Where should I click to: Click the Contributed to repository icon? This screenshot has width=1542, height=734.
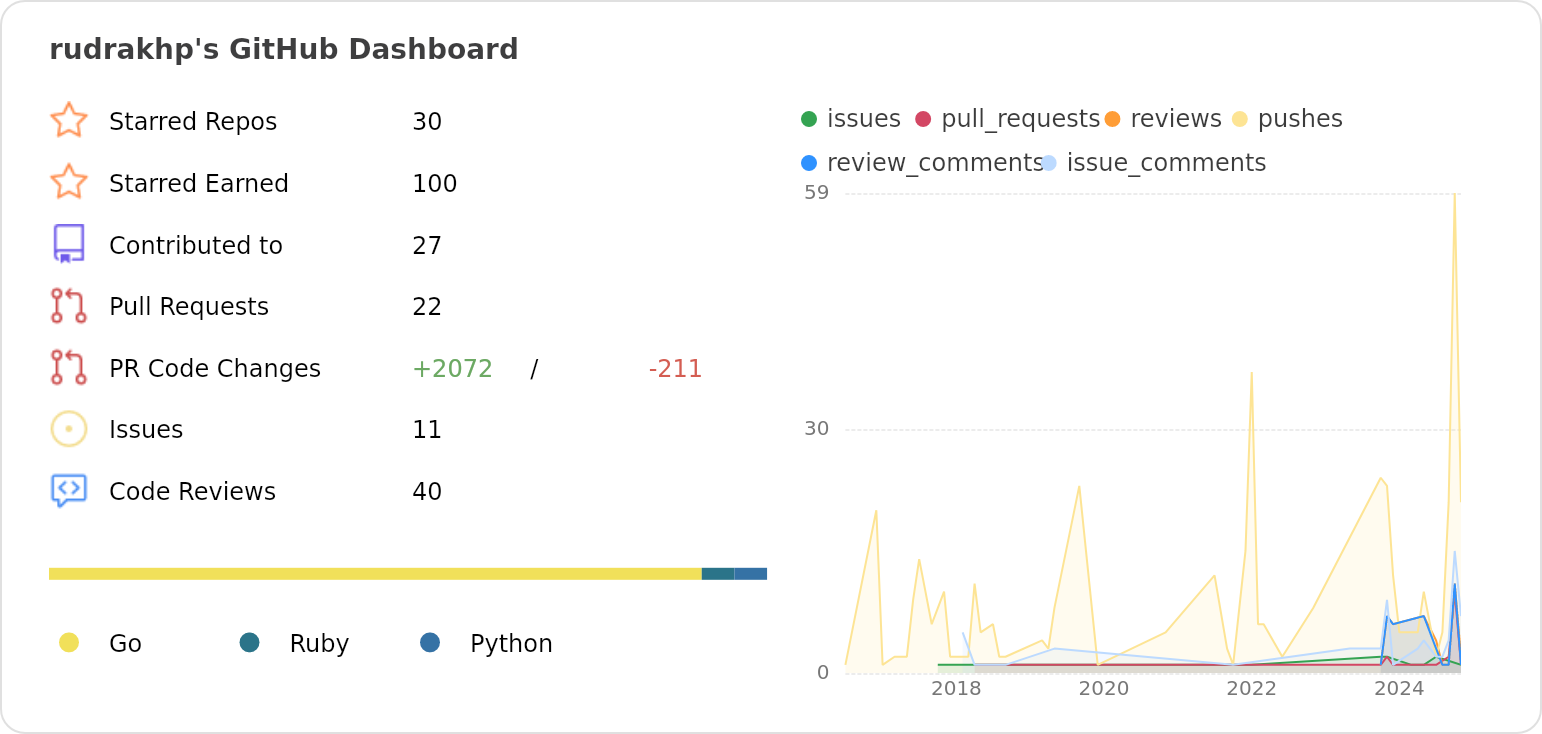(x=69, y=244)
